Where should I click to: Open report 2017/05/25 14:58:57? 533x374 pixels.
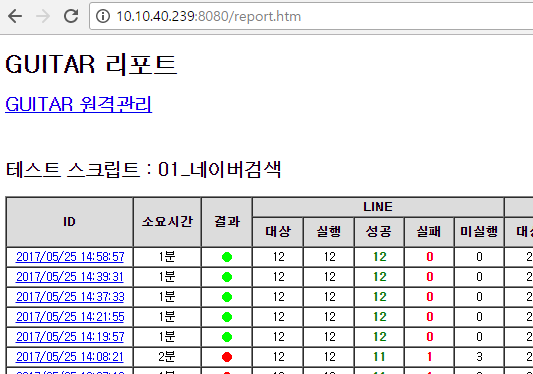[70, 257]
